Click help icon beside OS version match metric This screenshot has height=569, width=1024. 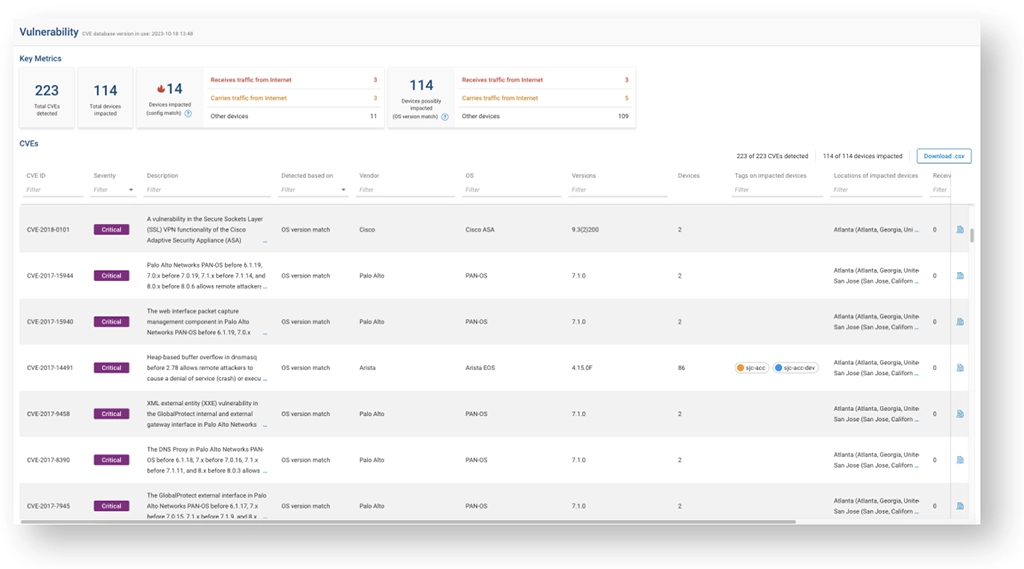(445, 117)
